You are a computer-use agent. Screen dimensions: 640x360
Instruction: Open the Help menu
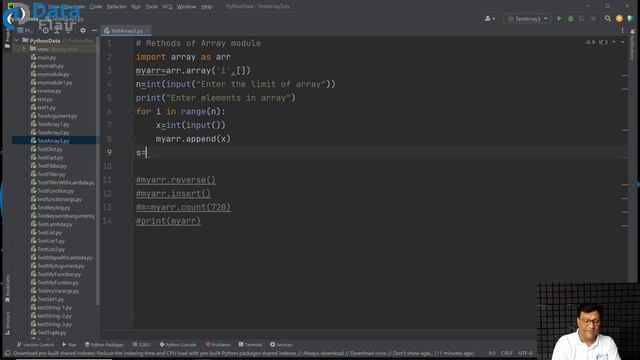pos(207,7)
